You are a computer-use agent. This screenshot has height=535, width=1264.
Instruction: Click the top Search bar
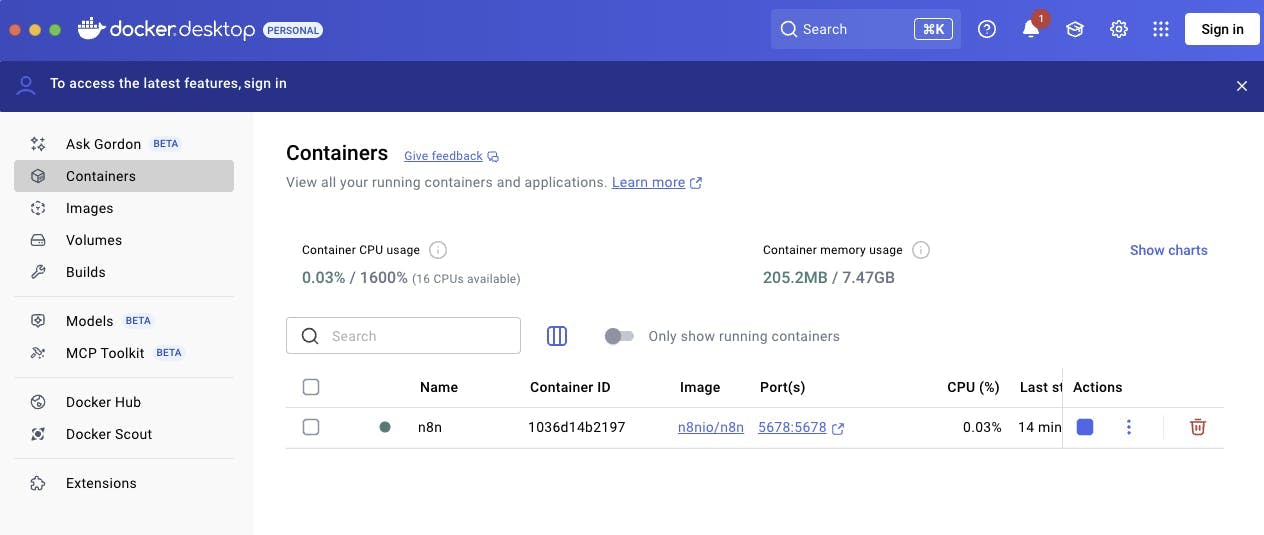(866, 29)
